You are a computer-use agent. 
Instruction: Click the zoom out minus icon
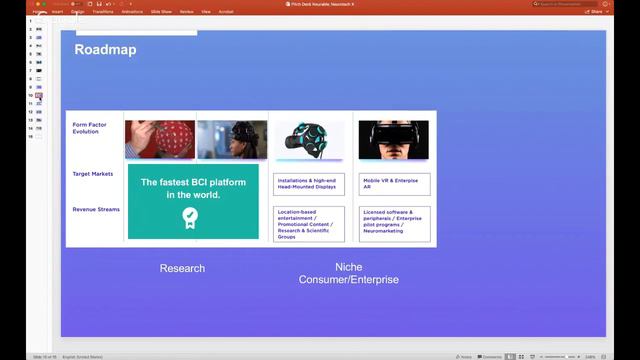(542, 357)
